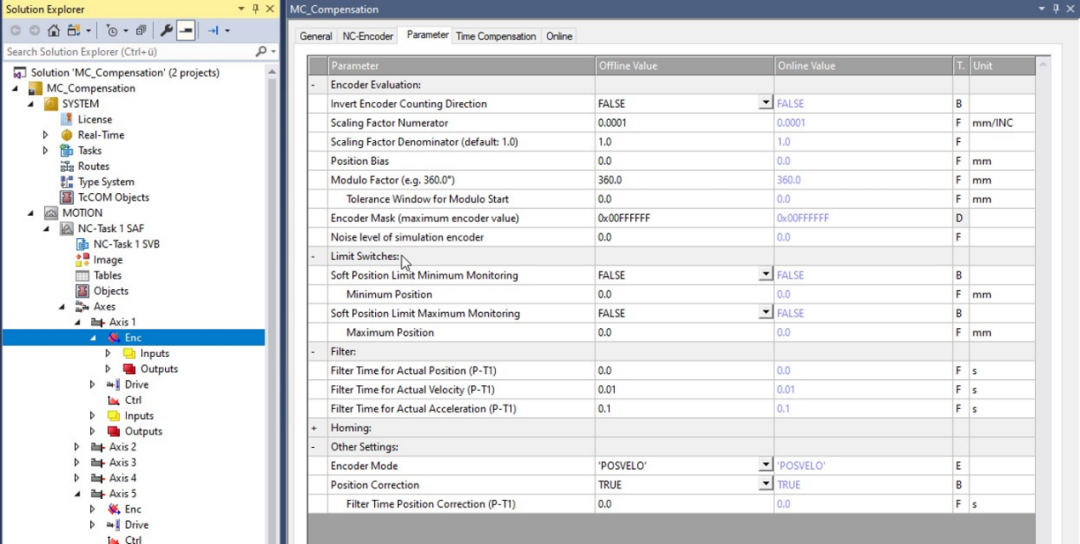Click the Enc encoder icon under Axis 1
Viewport: 1080px width, 544px height.
pos(114,337)
